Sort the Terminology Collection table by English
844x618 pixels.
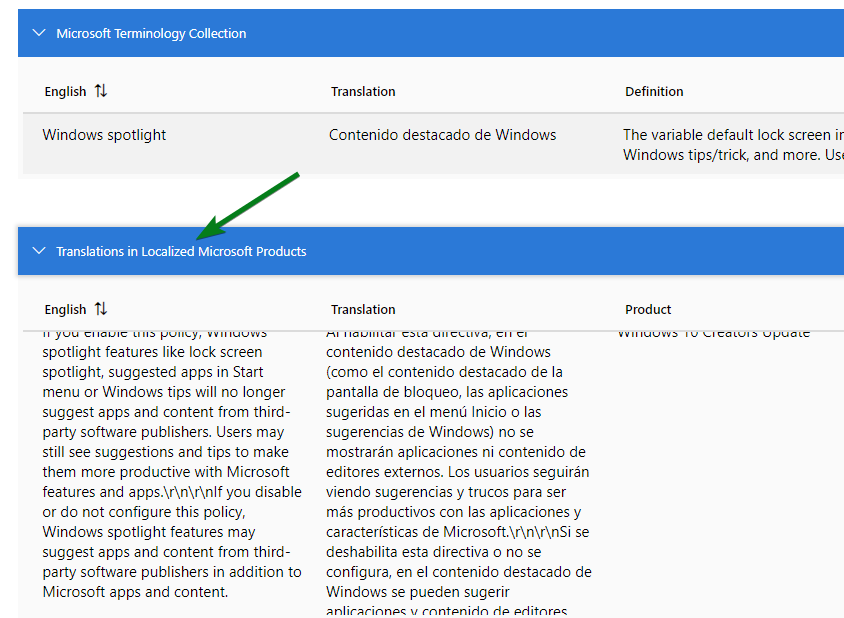[101, 91]
